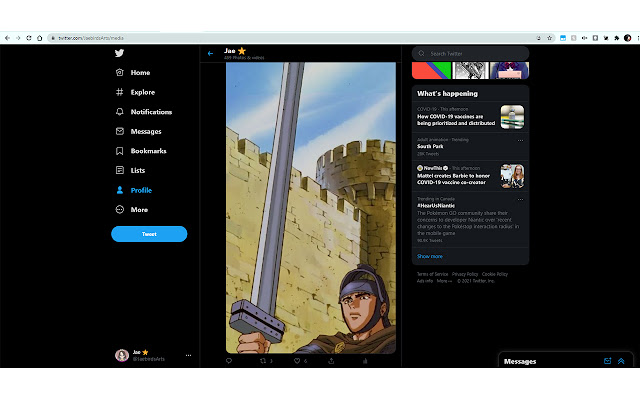The width and height of the screenshot is (640, 400).
Task: Open the purple-haired character thumbnail
Action: (x=509, y=71)
